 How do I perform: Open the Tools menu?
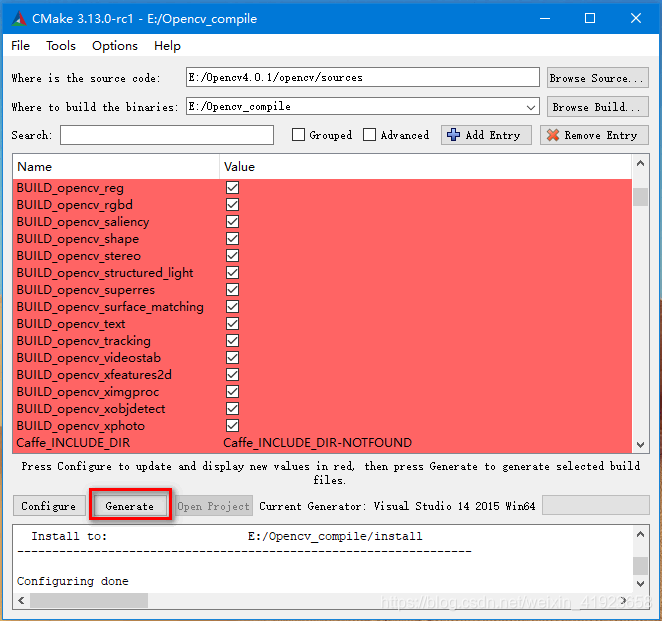(x=61, y=46)
